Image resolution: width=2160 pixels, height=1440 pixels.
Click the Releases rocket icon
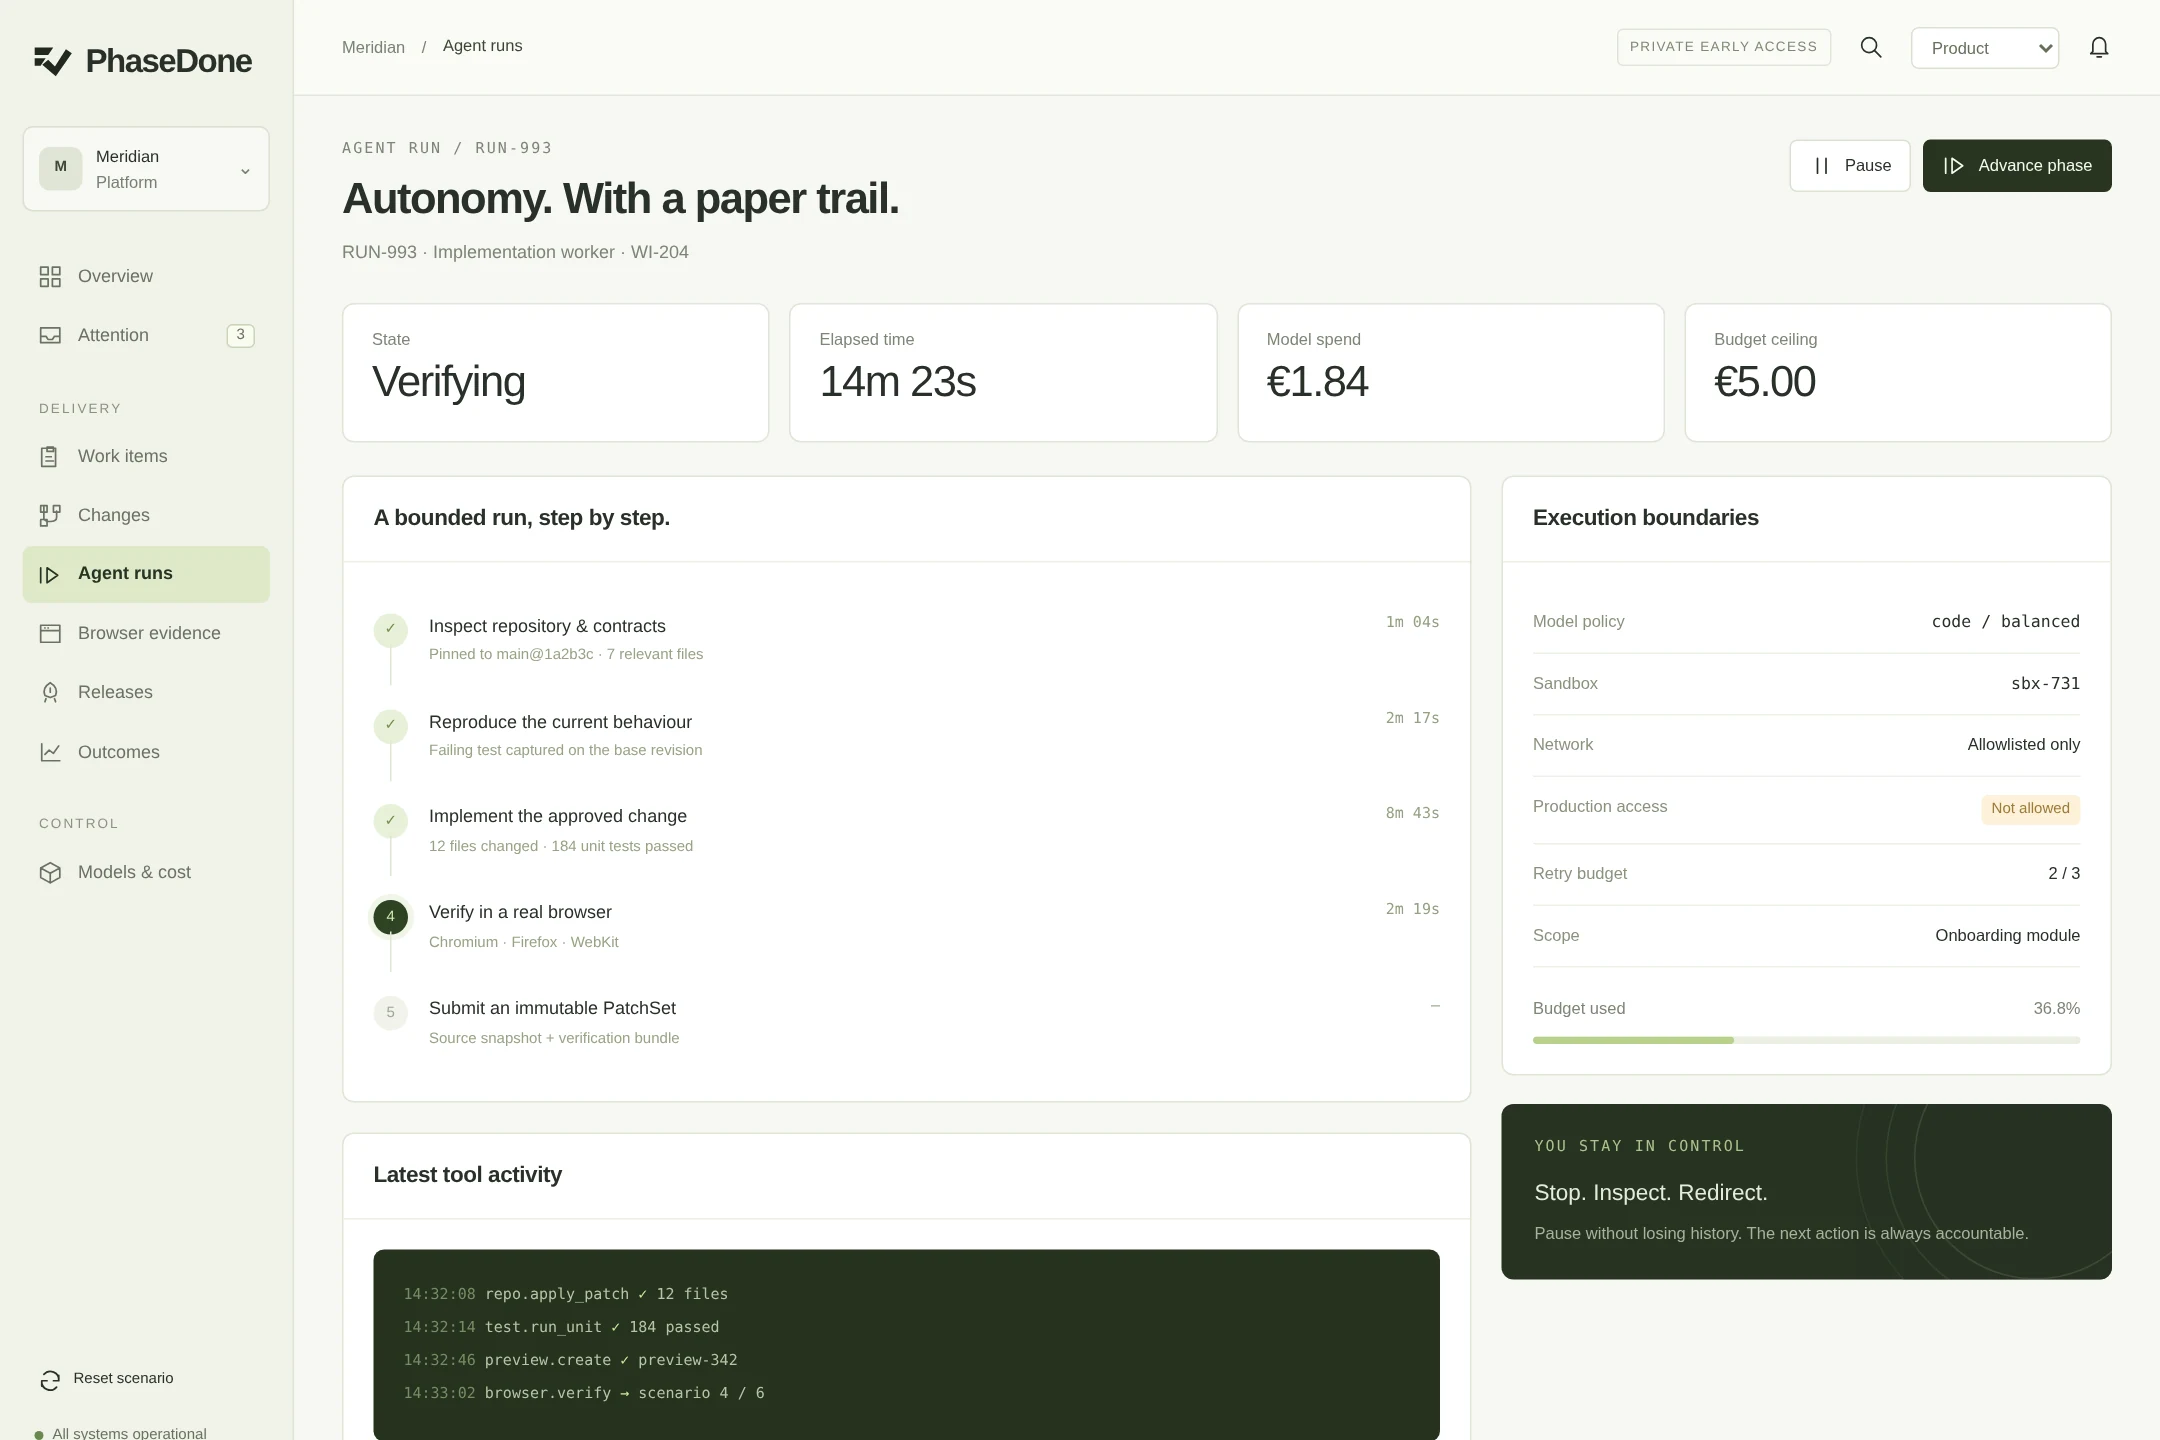(50, 693)
